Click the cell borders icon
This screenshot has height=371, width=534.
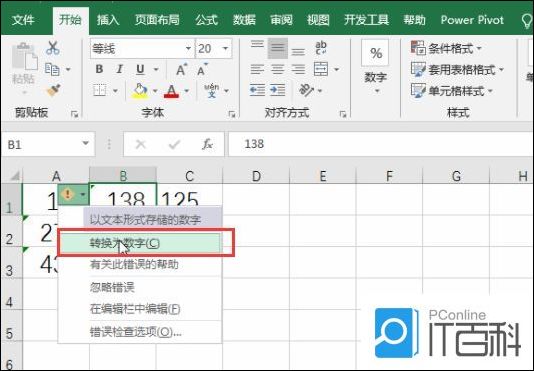(100, 91)
